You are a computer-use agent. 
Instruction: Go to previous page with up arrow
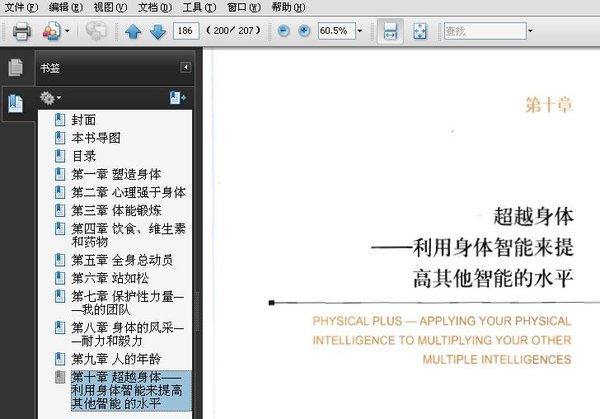click(x=133, y=31)
